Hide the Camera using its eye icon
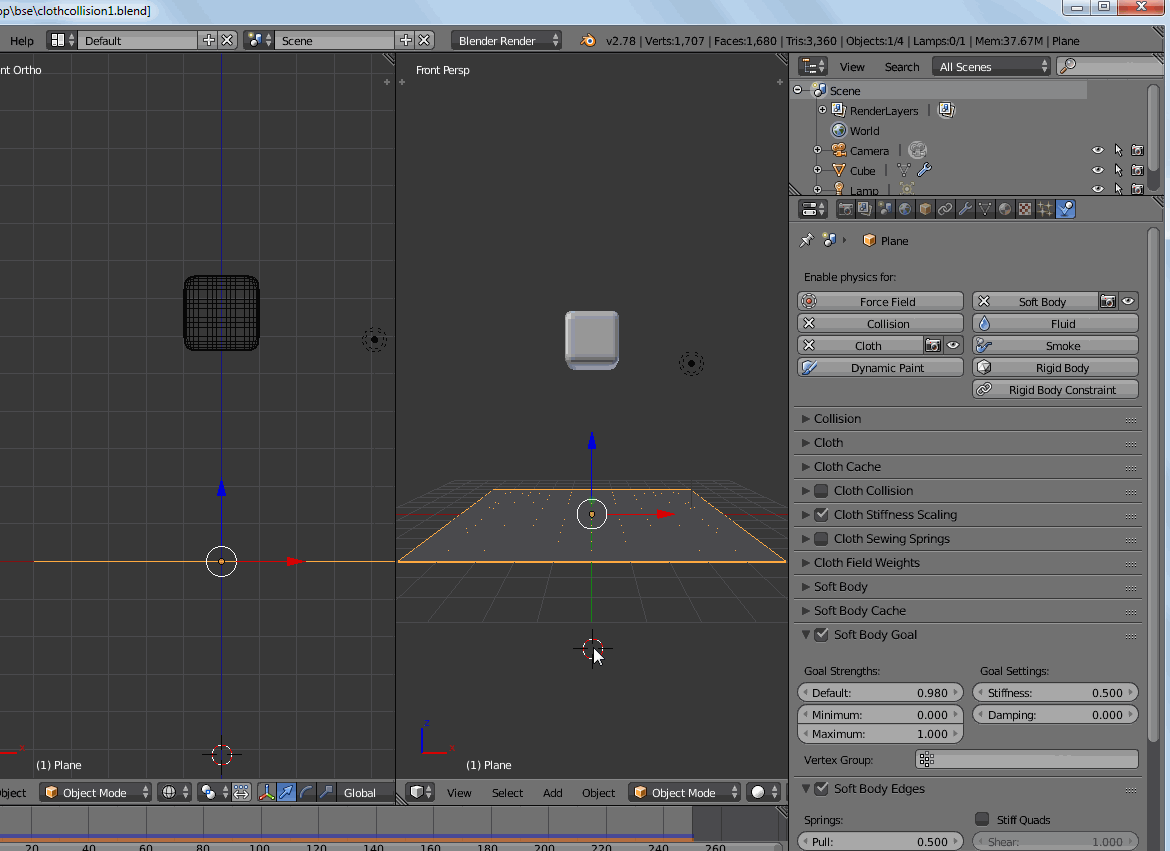The height and width of the screenshot is (851, 1170). coord(1098,151)
